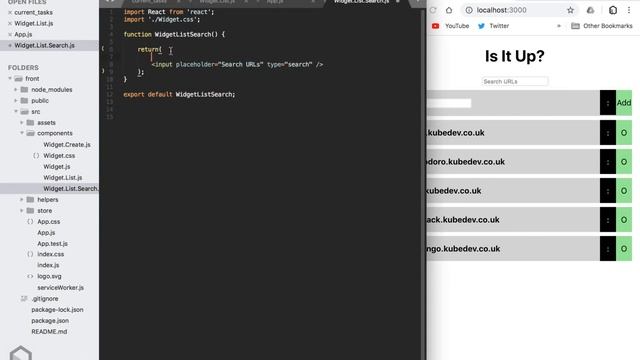Click the hexagon extension icon in browser toolbar
The height and width of the screenshot is (360, 640).
[613, 10]
